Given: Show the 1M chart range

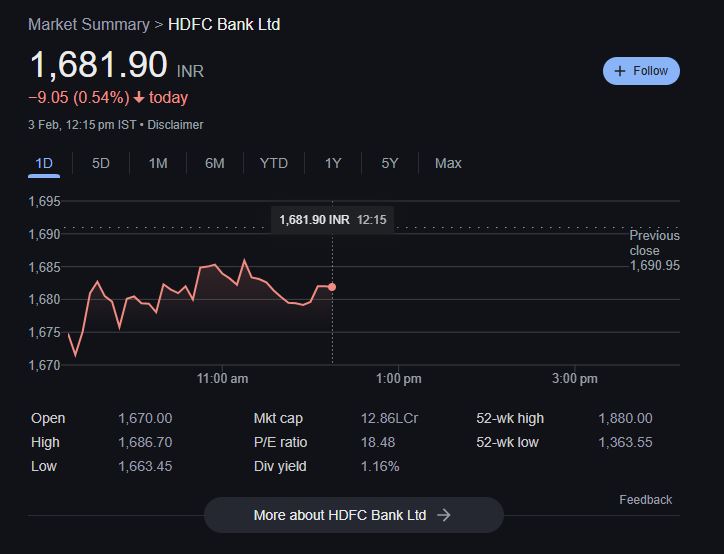Looking at the screenshot, I should [158, 163].
